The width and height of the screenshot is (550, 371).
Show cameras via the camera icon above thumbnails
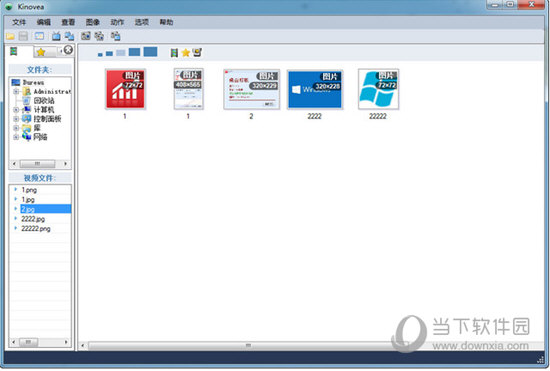point(197,53)
